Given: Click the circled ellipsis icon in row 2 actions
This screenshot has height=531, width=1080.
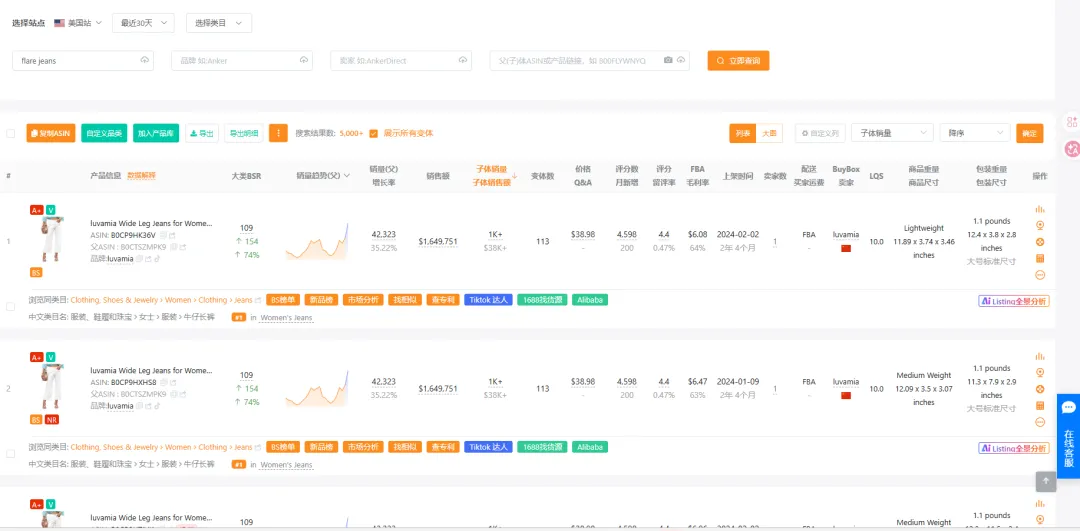Looking at the screenshot, I should click(1040, 422).
